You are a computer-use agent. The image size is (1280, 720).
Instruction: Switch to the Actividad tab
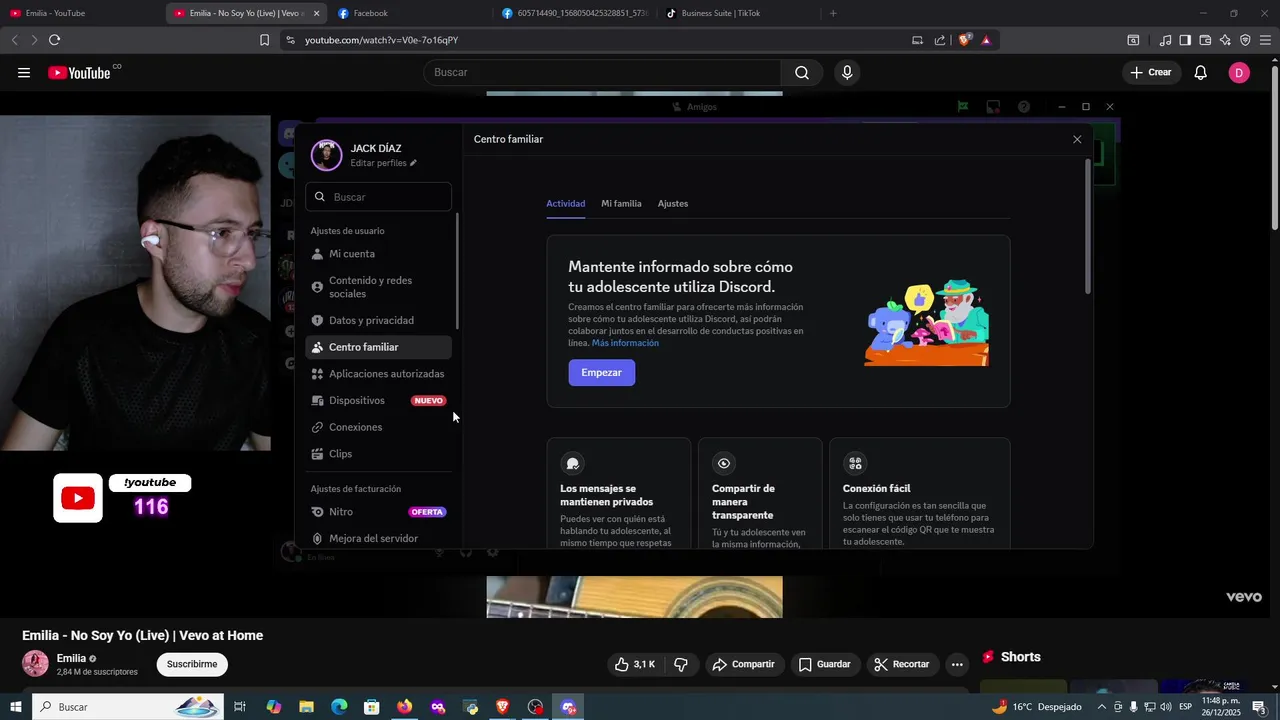coord(565,203)
